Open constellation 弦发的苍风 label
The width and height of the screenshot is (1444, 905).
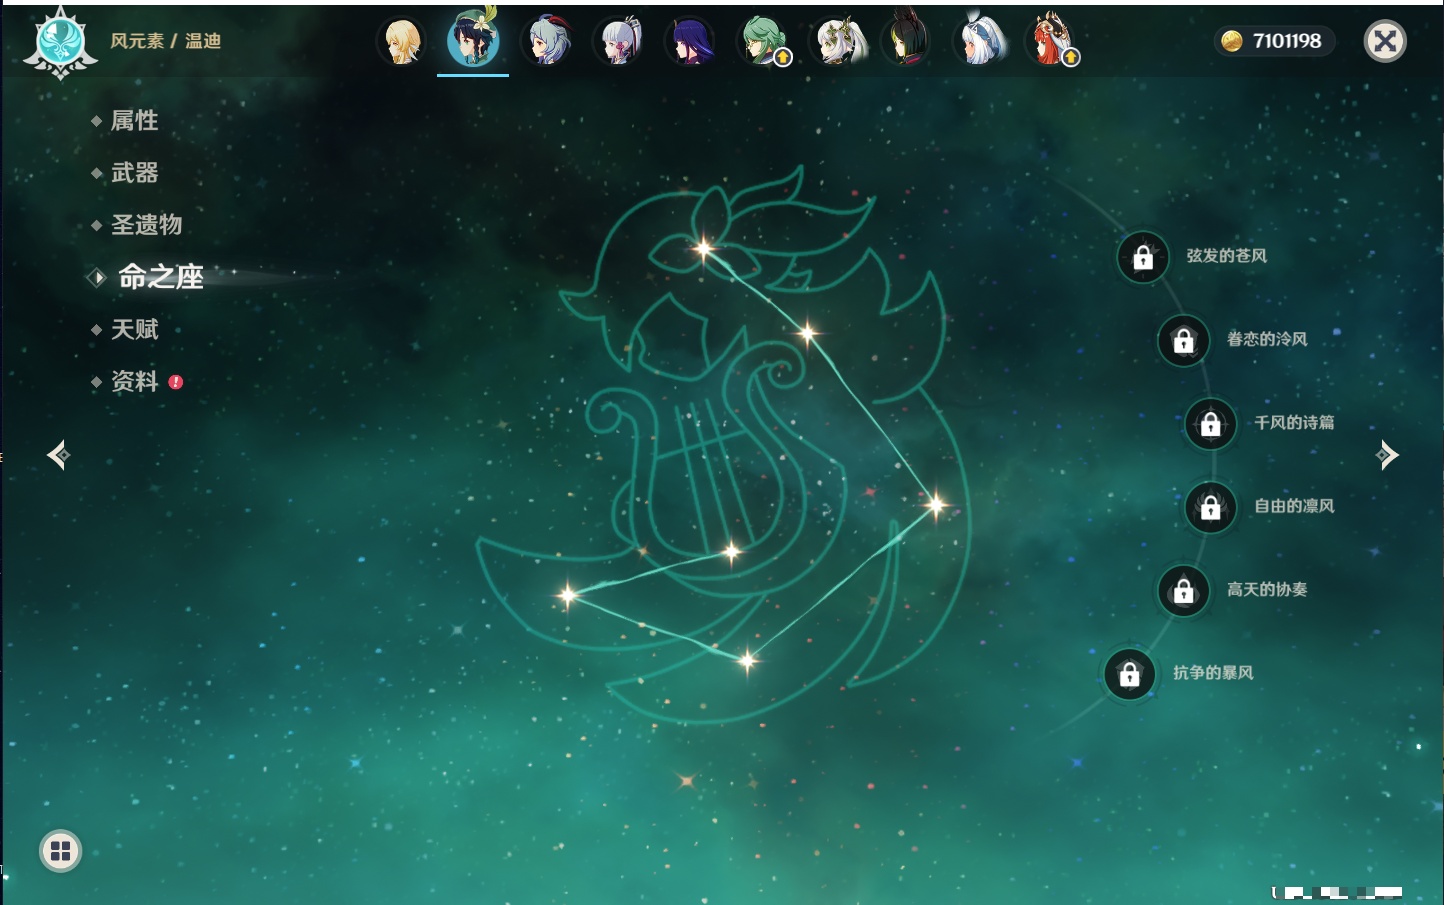(1226, 256)
